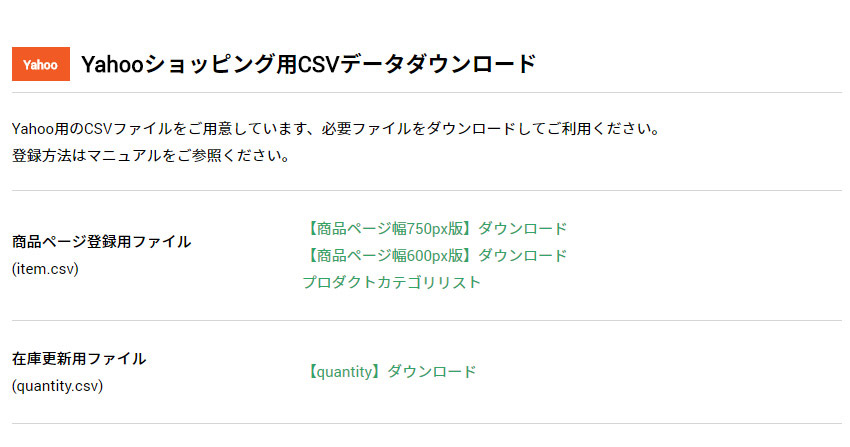Select the 商品ページ登録用ファイル row label
The height and width of the screenshot is (447, 850).
[101, 242]
